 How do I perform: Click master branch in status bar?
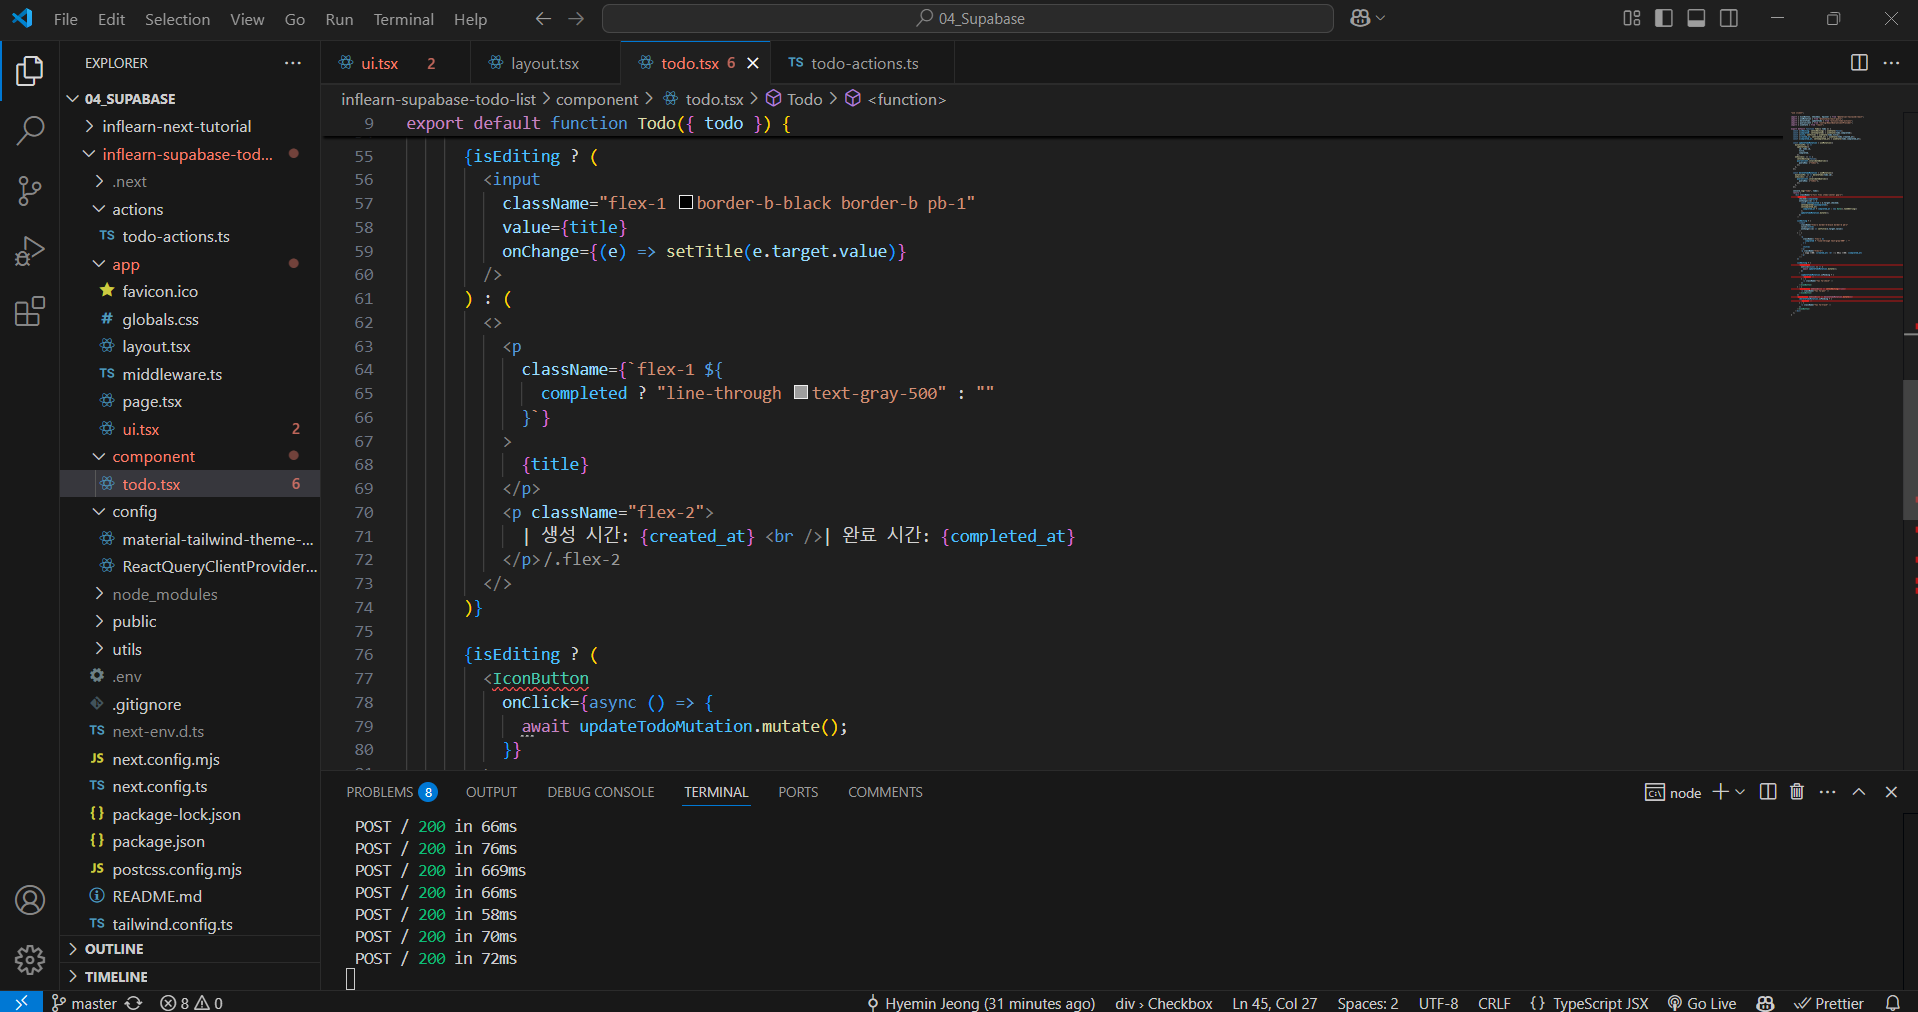pos(84,1002)
